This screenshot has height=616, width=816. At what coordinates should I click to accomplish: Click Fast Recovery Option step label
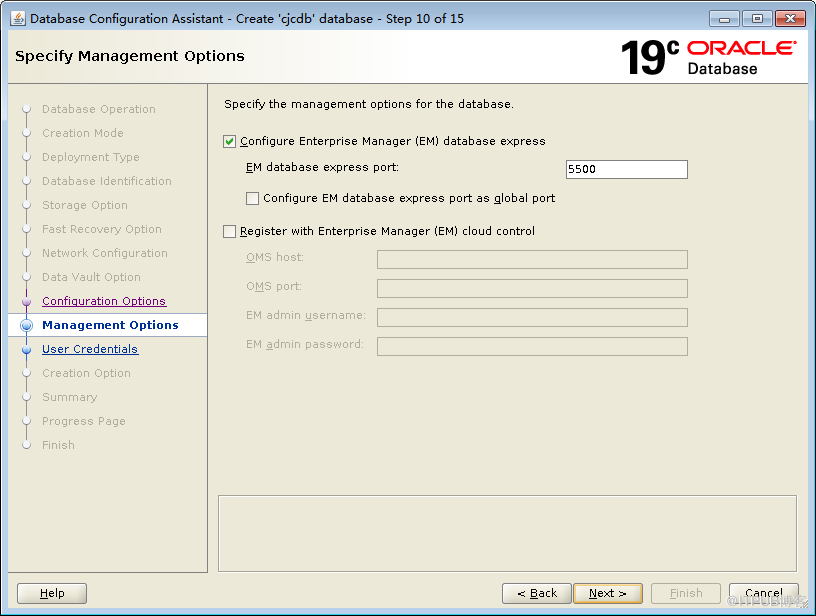pyautogui.click(x=102, y=229)
